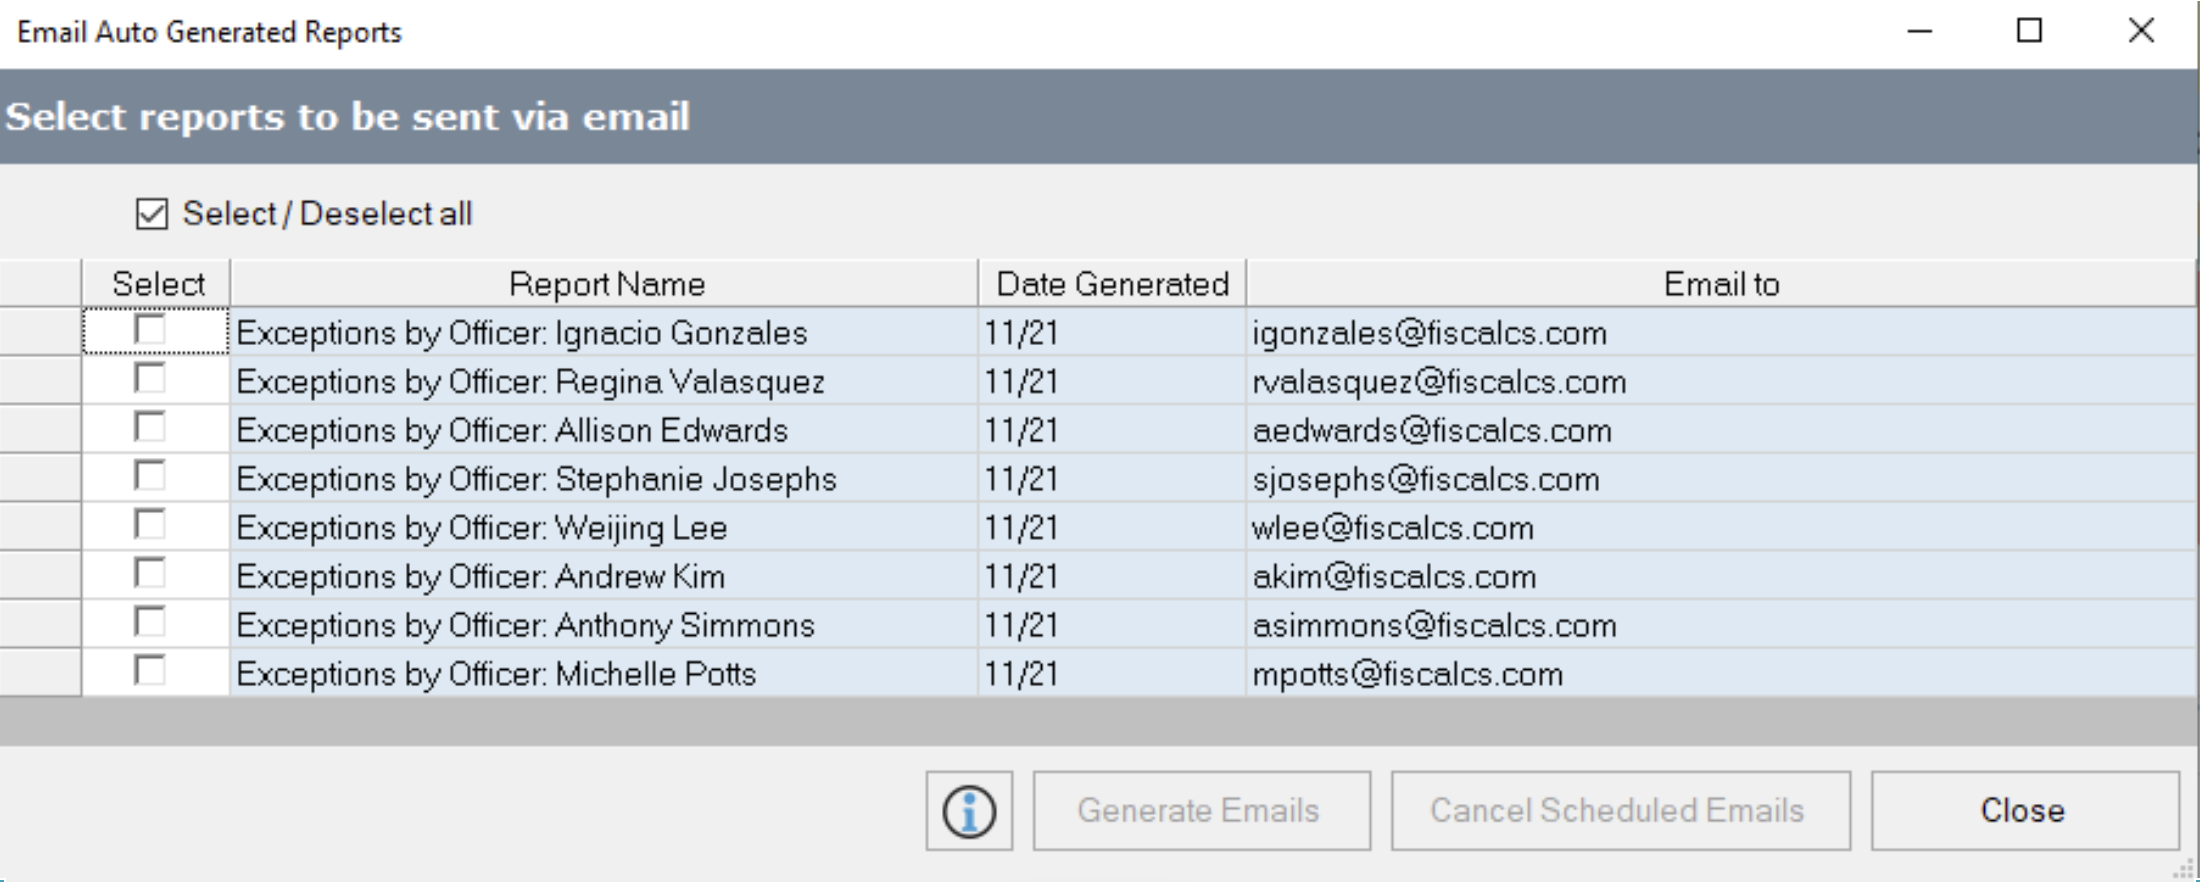Click the igonzales@fiscalcs.com email cell

click(x=1430, y=333)
